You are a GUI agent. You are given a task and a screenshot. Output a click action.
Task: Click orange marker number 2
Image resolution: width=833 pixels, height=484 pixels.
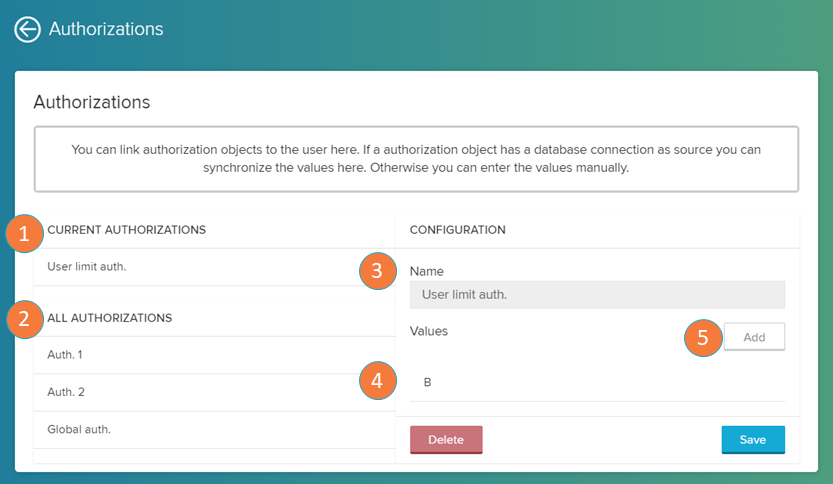(x=24, y=320)
